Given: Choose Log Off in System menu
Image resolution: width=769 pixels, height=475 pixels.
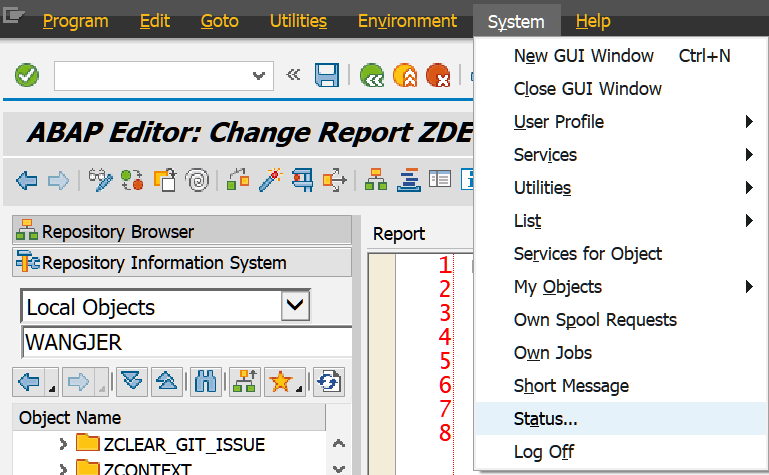Looking at the screenshot, I should point(621,451).
